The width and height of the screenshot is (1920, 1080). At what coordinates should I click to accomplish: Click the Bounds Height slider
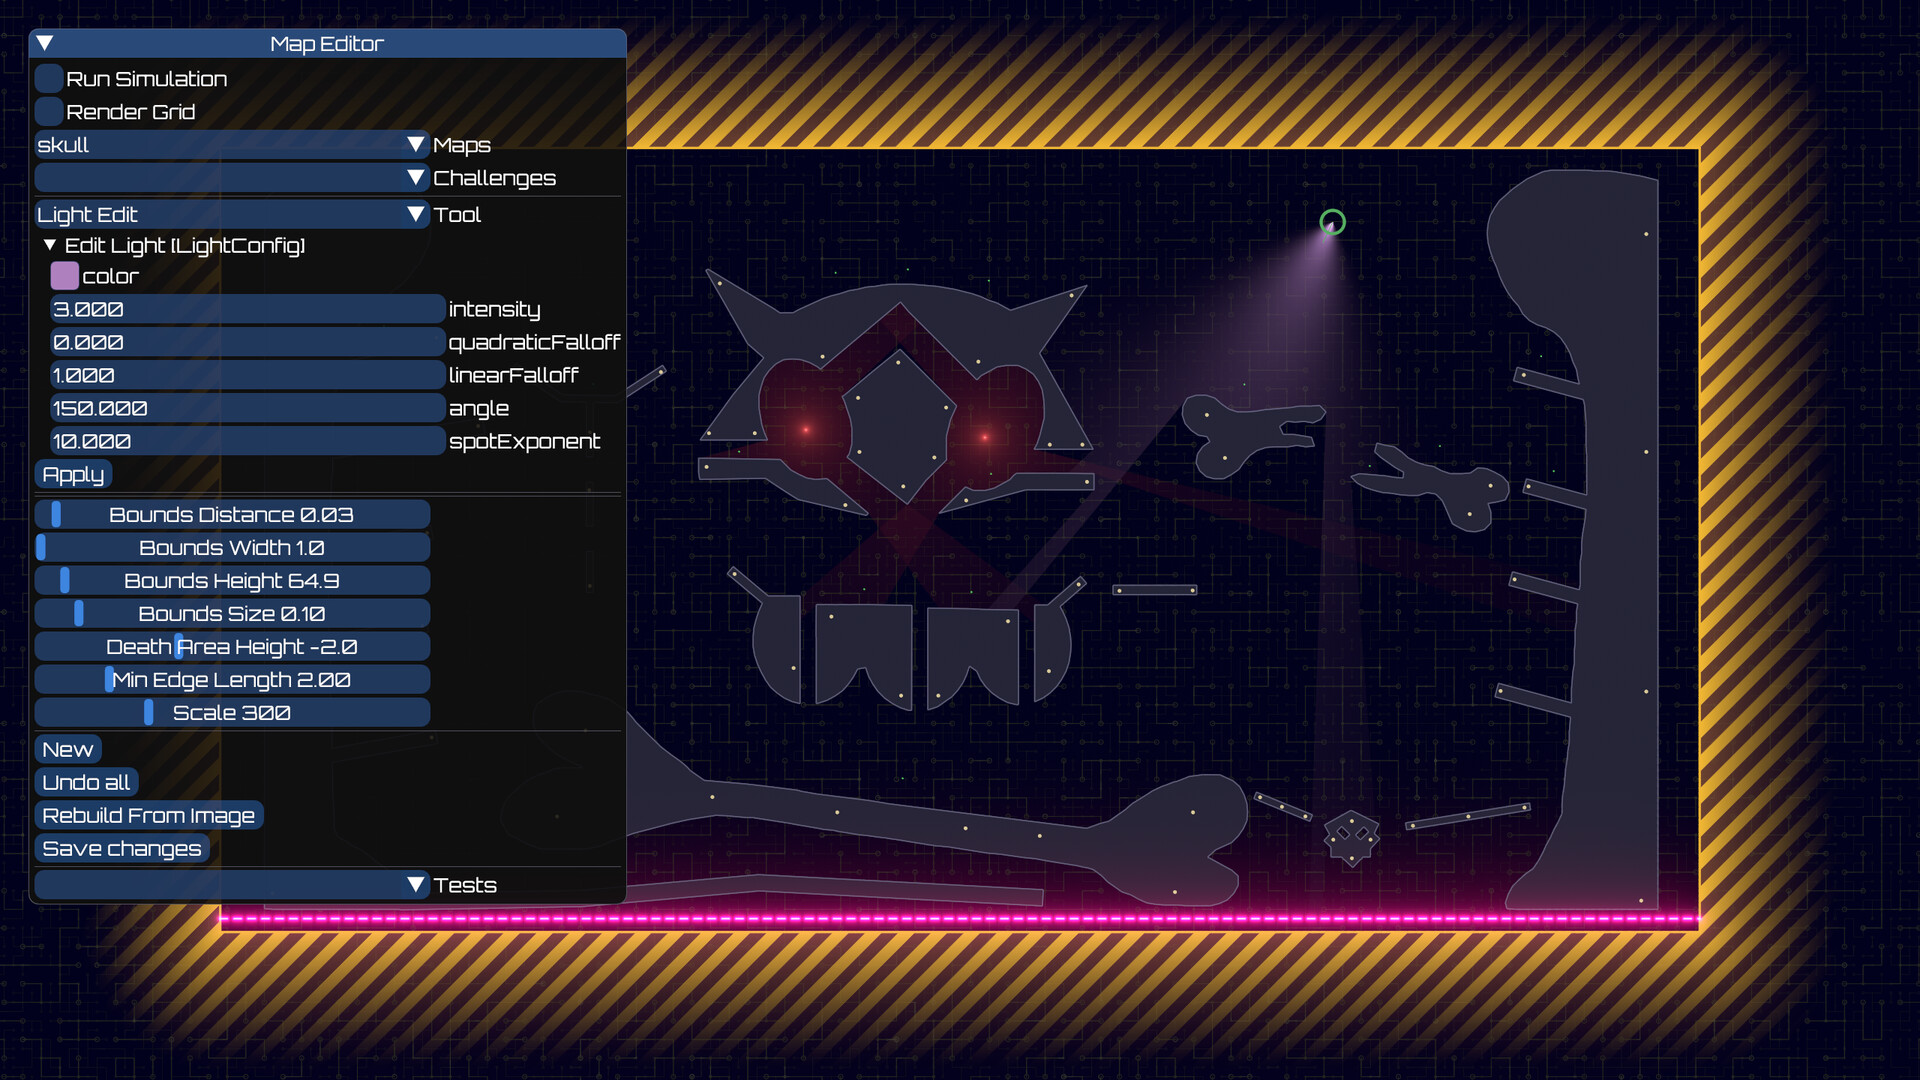(x=232, y=580)
